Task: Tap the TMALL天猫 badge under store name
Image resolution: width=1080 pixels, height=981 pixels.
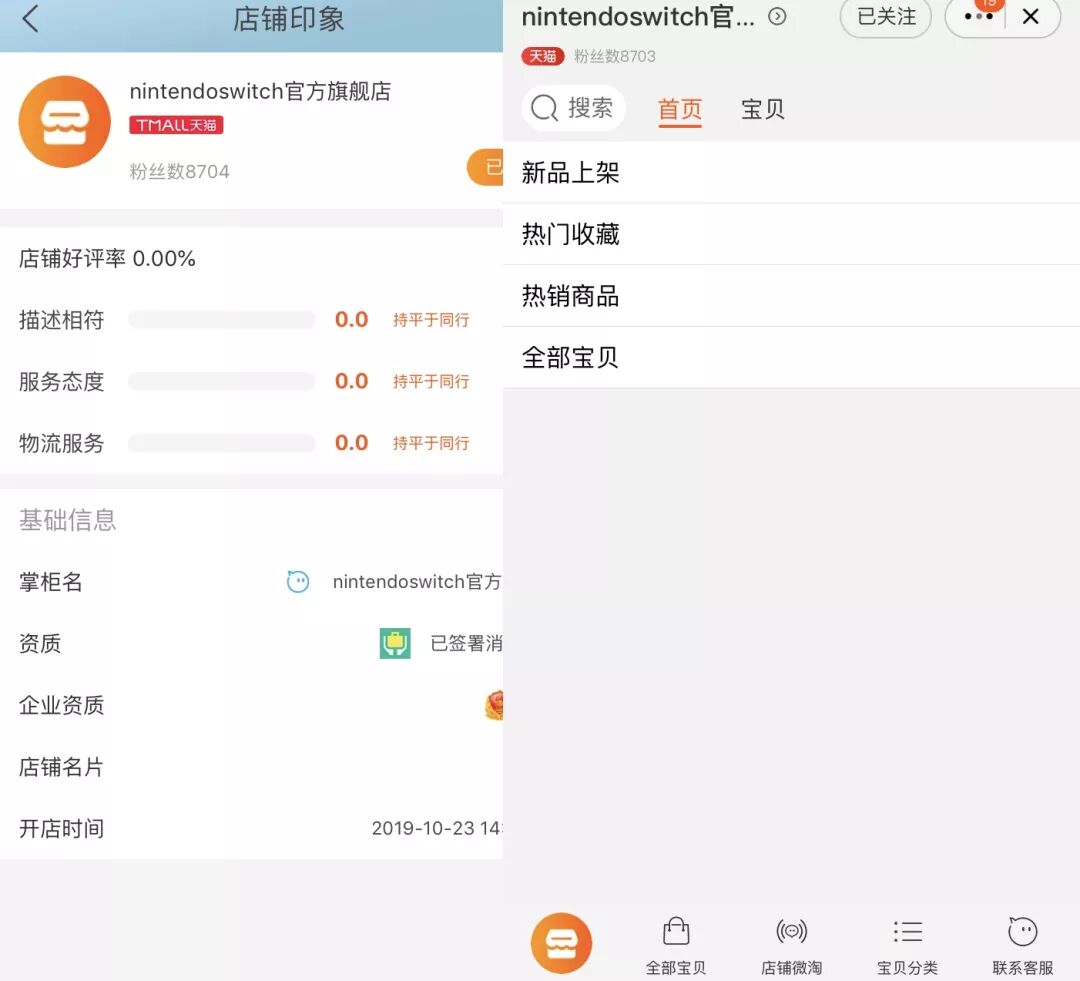Action: [176, 125]
